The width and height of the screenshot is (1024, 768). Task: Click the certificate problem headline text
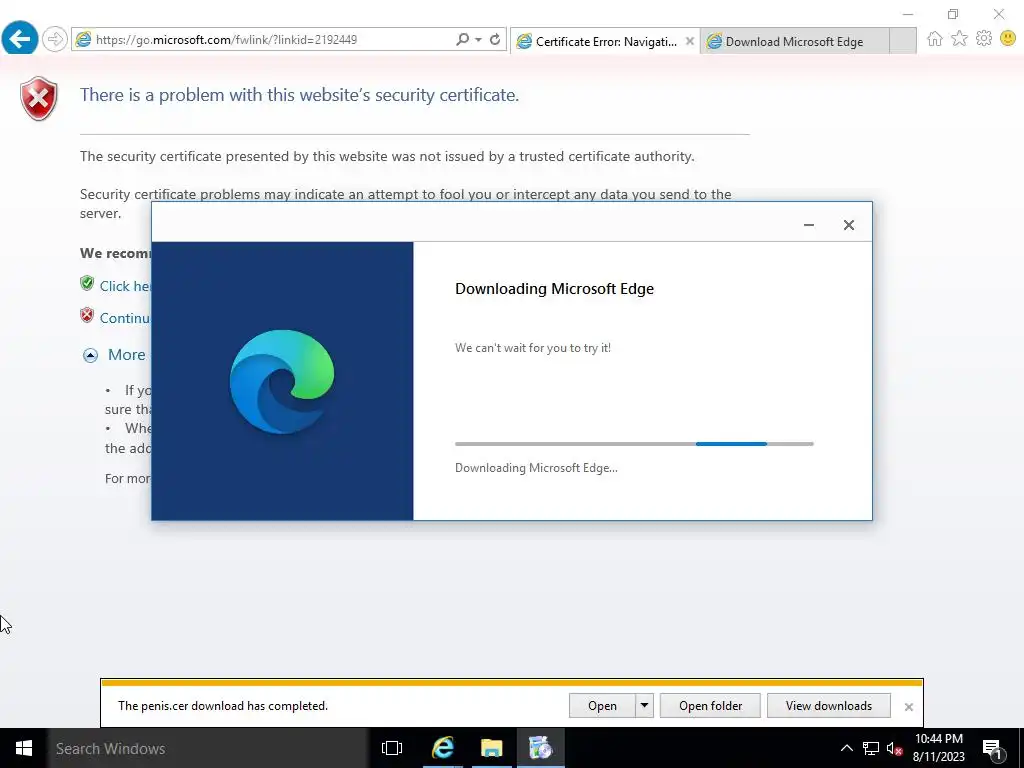point(299,95)
